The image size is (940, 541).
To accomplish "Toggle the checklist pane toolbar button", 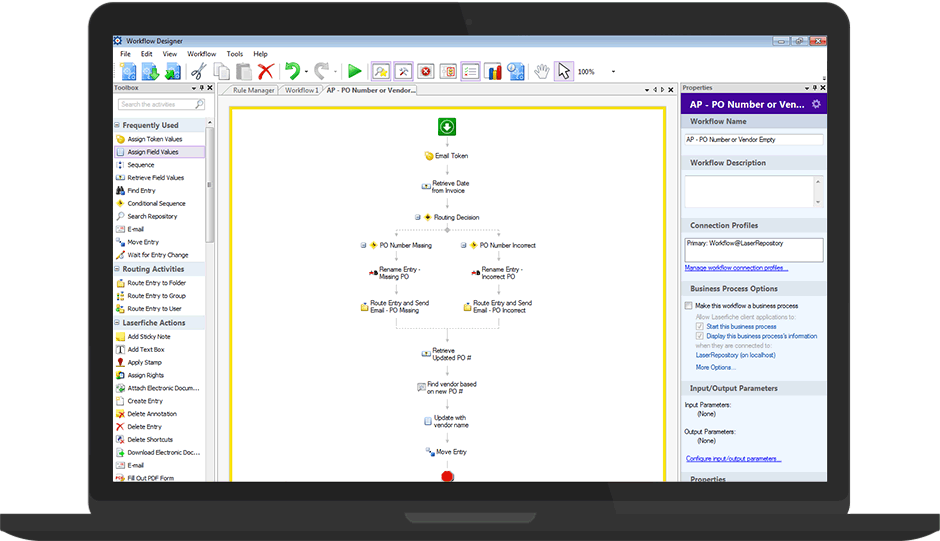I will tap(471, 71).
